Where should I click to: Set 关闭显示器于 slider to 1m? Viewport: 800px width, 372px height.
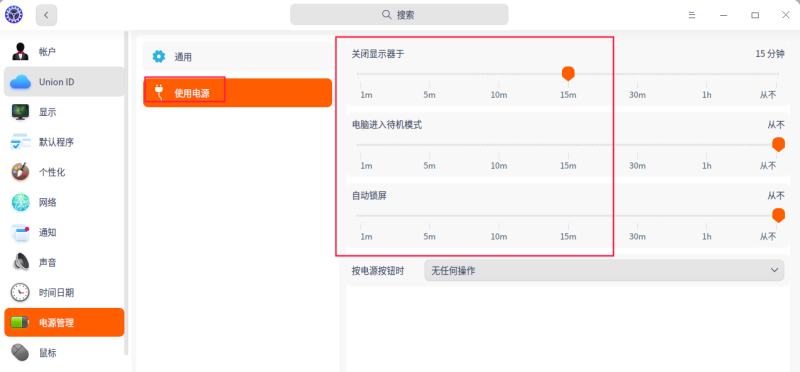pyautogui.click(x=366, y=94)
